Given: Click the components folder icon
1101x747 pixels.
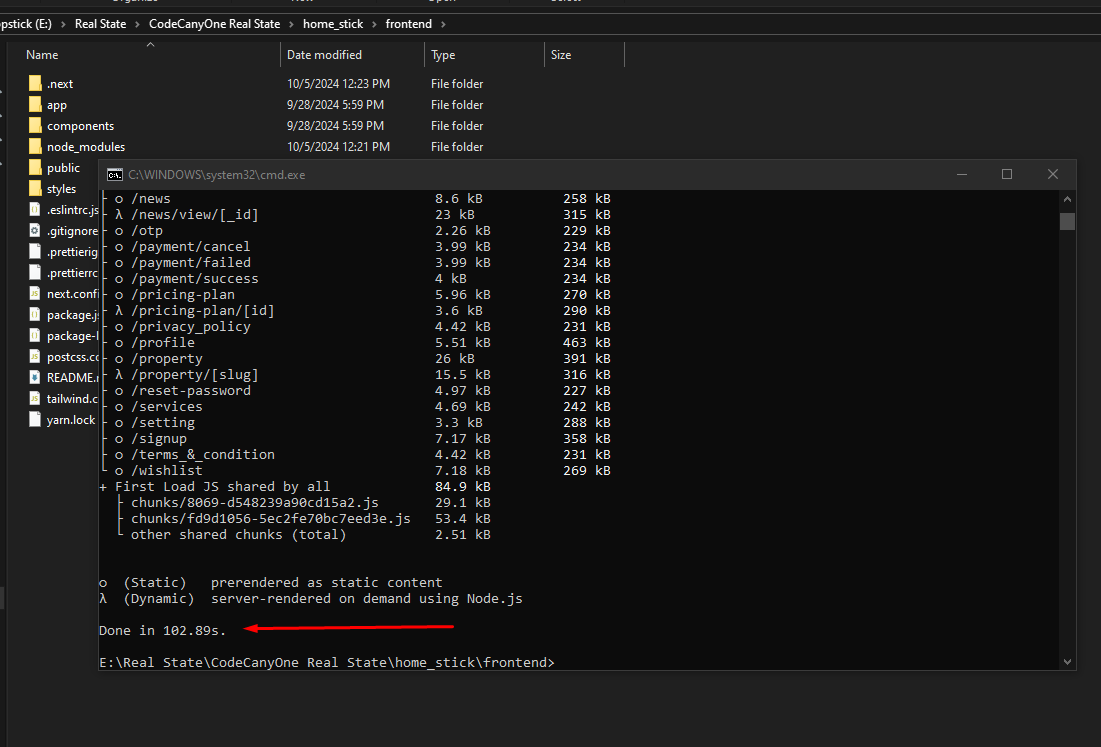Looking at the screenshot, I should coord(35,126).
